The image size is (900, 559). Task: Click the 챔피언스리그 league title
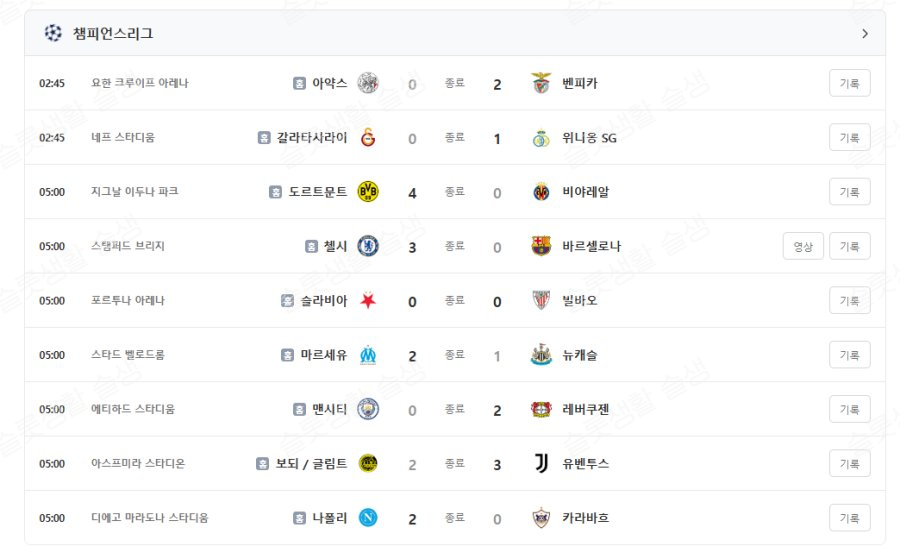coord(113,34)
